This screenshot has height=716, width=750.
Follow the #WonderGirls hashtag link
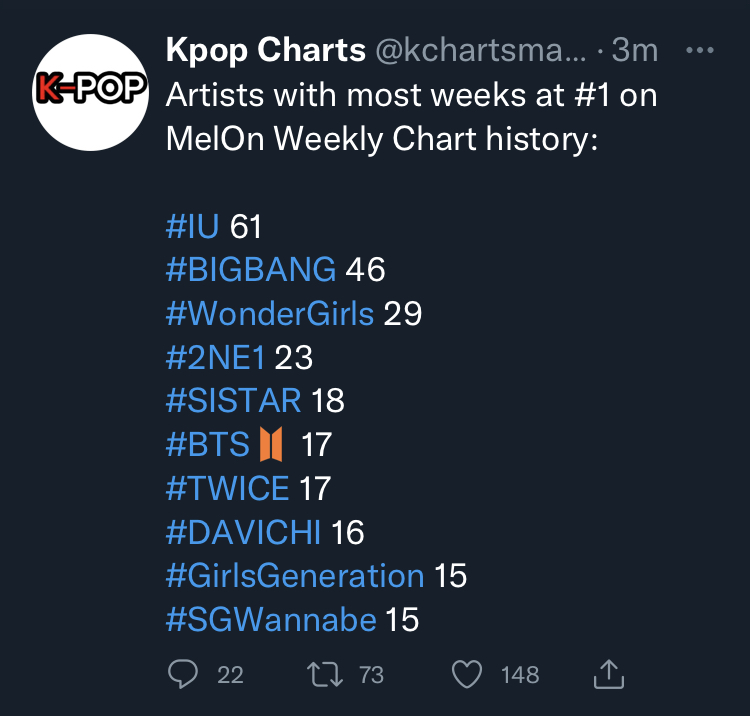point(269,314)
